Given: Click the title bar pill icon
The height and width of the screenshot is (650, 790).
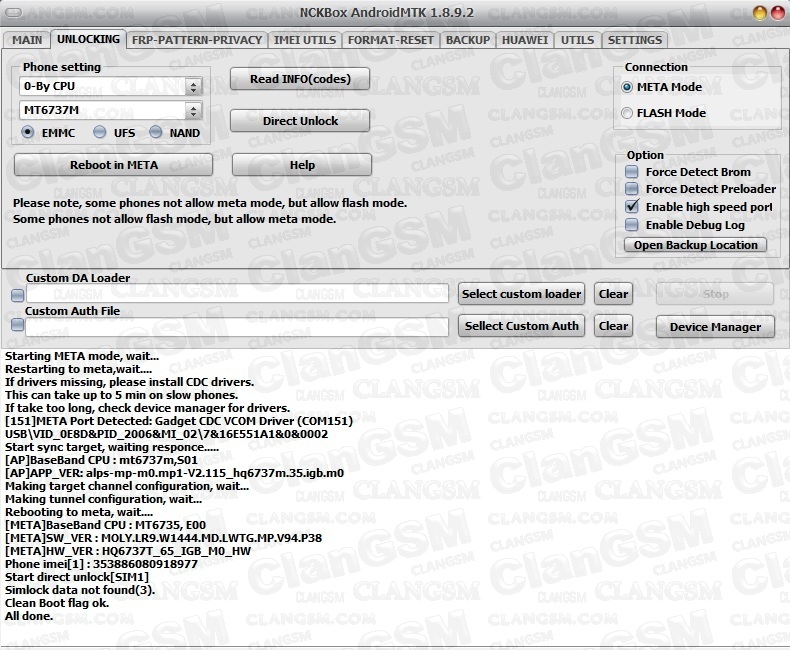Looking at the screenshot, I should (x=13, y=13).
